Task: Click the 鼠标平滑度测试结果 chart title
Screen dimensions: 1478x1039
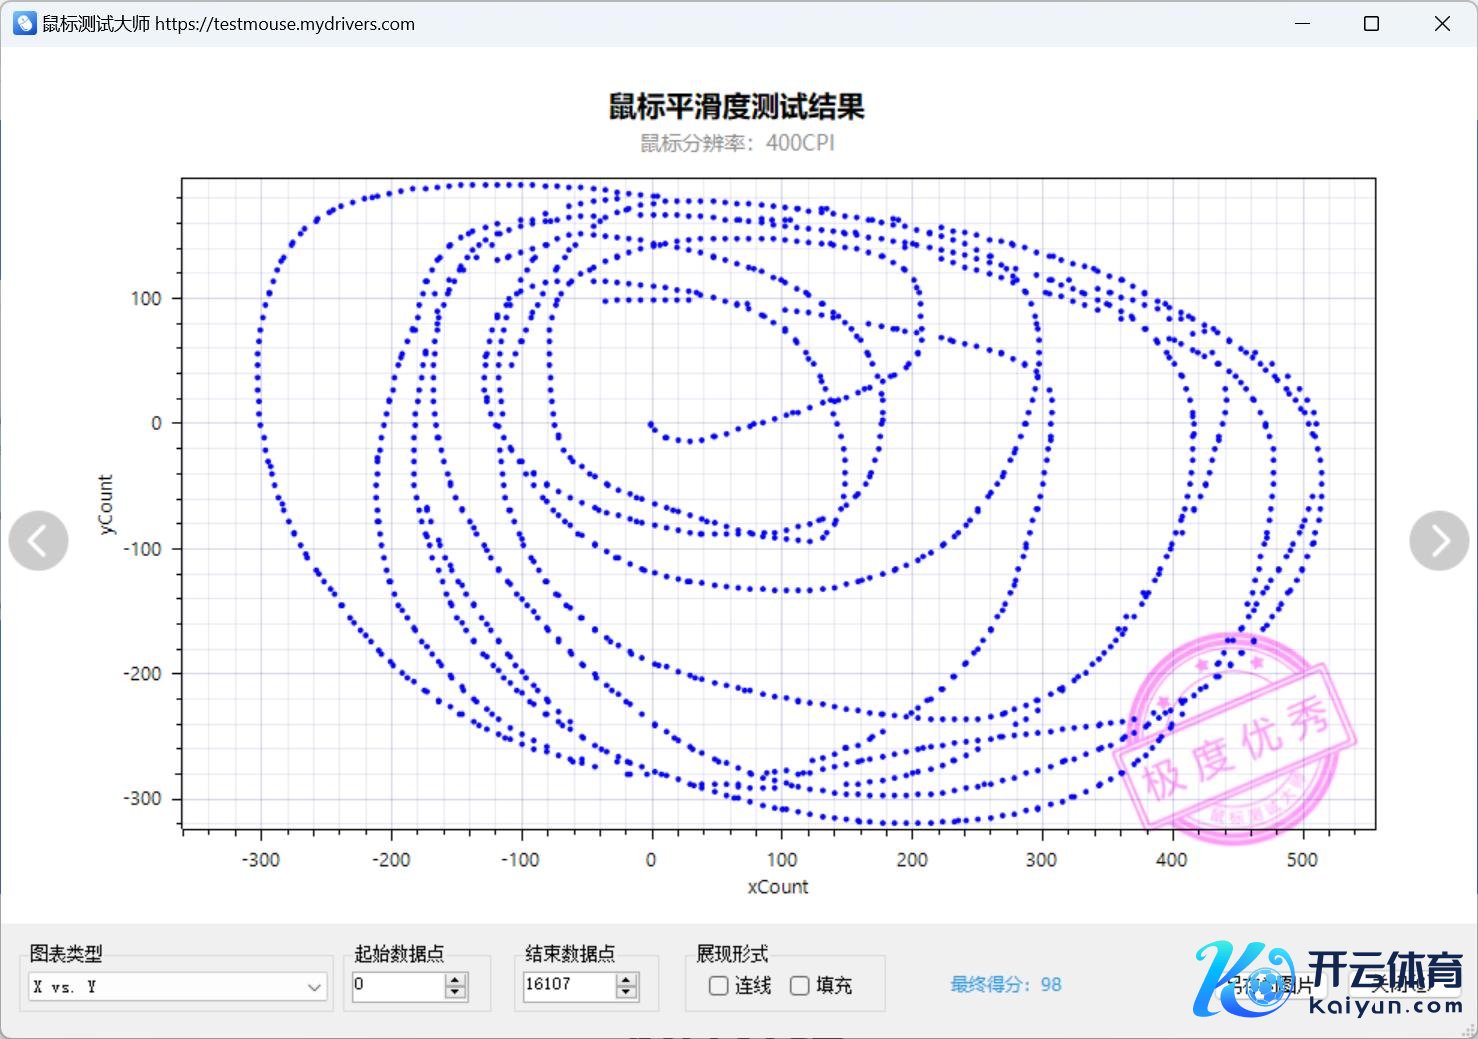Action: tap(737, 107)
